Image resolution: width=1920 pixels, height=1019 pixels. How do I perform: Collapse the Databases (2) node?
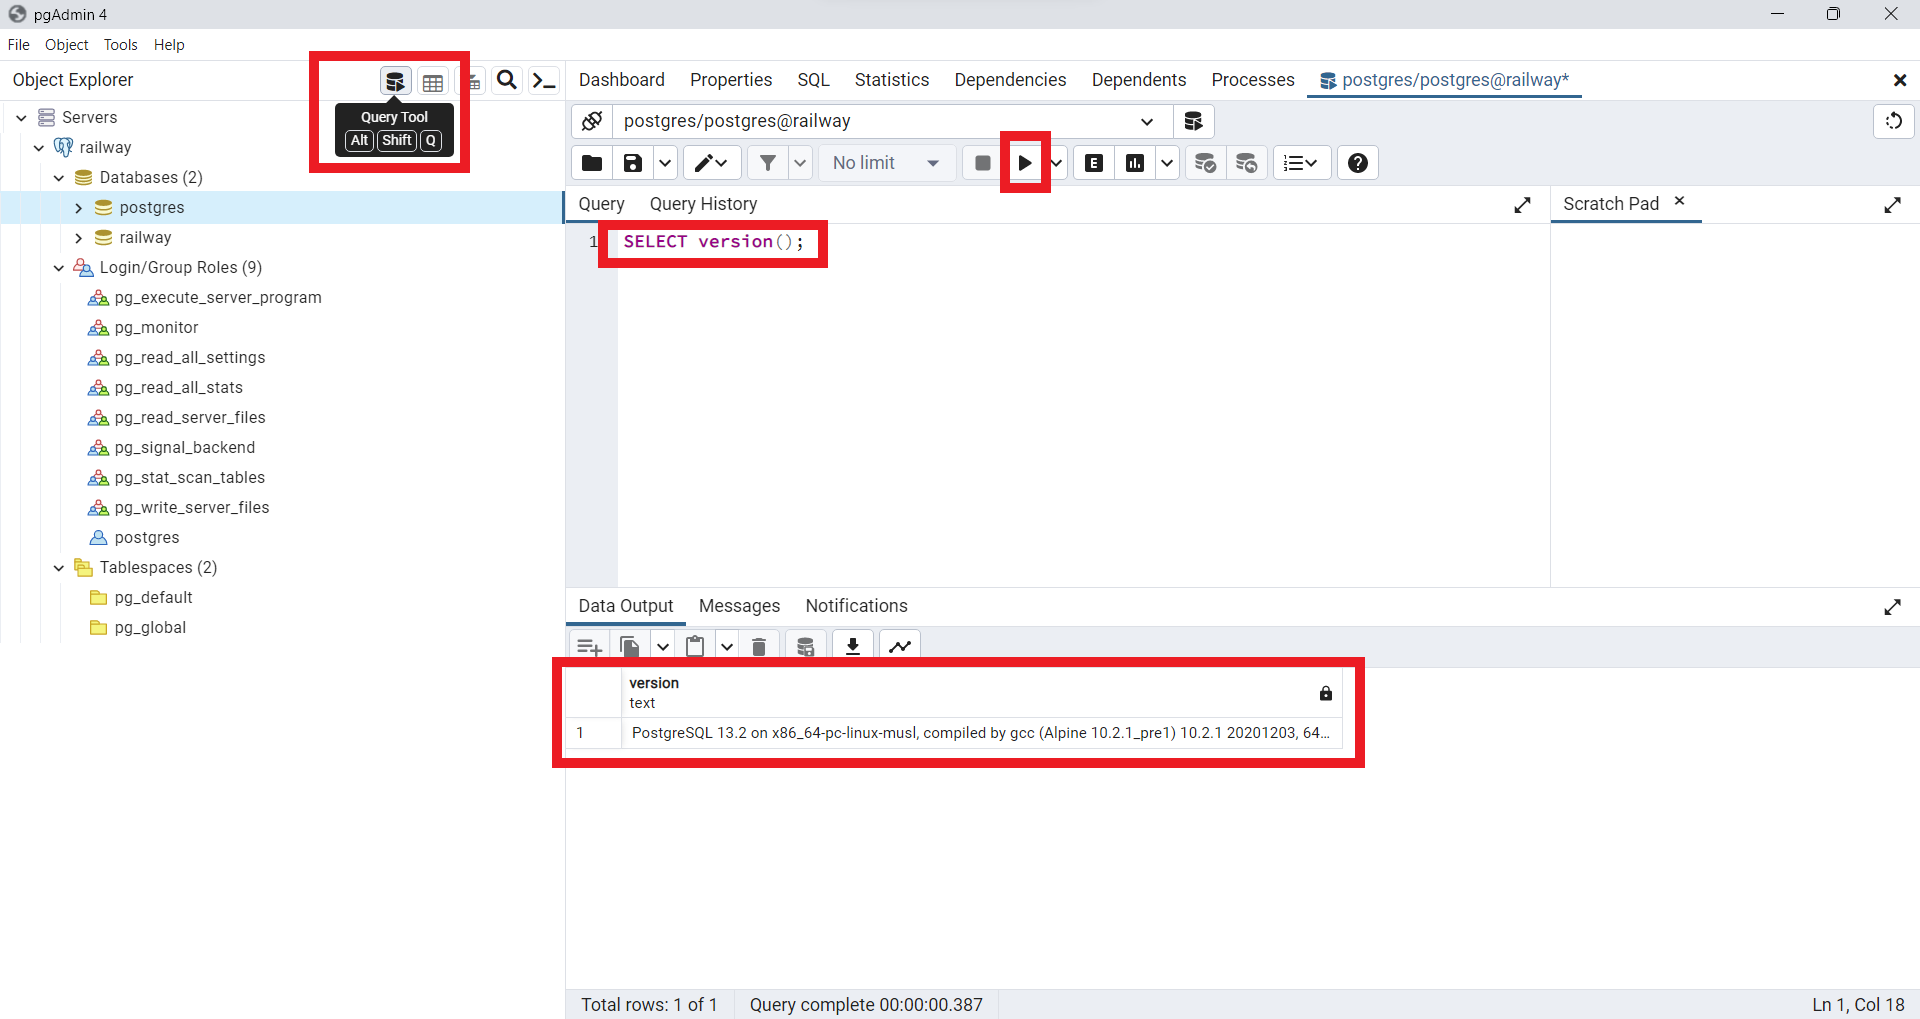click(x=59, y=178)
